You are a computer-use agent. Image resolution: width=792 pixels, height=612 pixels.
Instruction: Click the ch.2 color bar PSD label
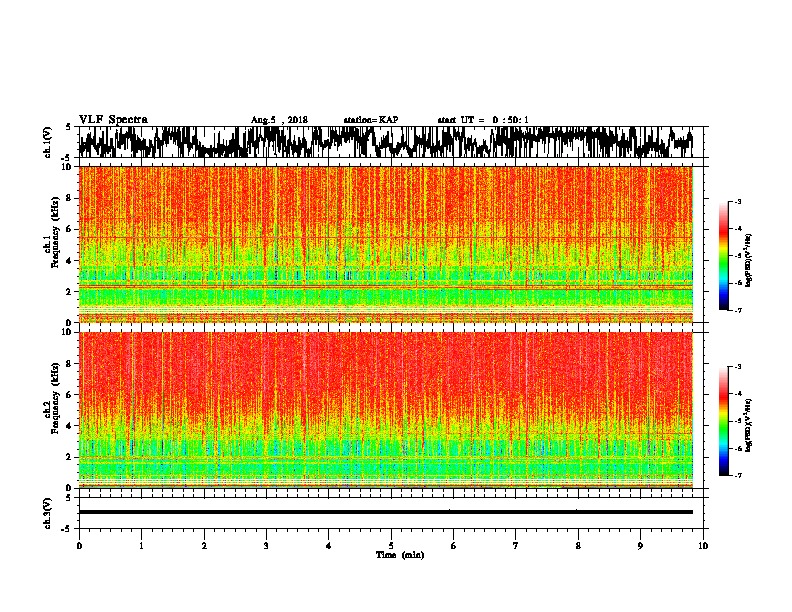(x=749, y=425)
